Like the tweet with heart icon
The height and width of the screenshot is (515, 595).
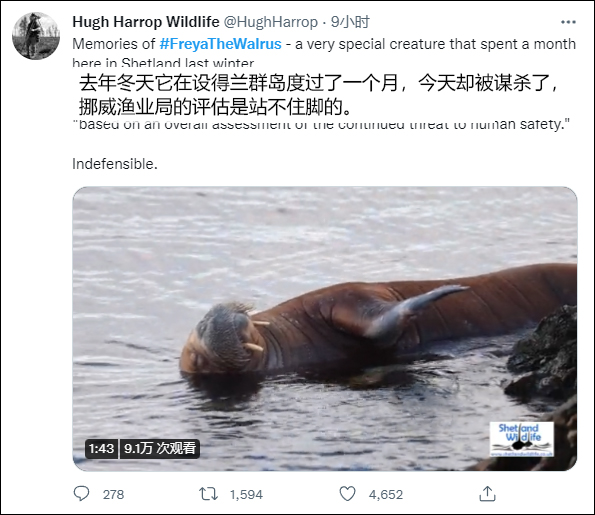347,494
